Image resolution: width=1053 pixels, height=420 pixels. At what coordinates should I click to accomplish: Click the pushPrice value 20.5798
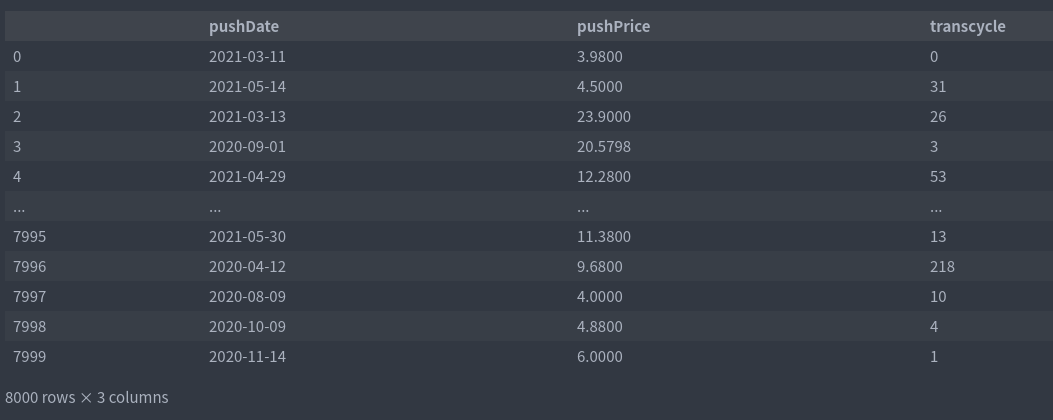604,146
